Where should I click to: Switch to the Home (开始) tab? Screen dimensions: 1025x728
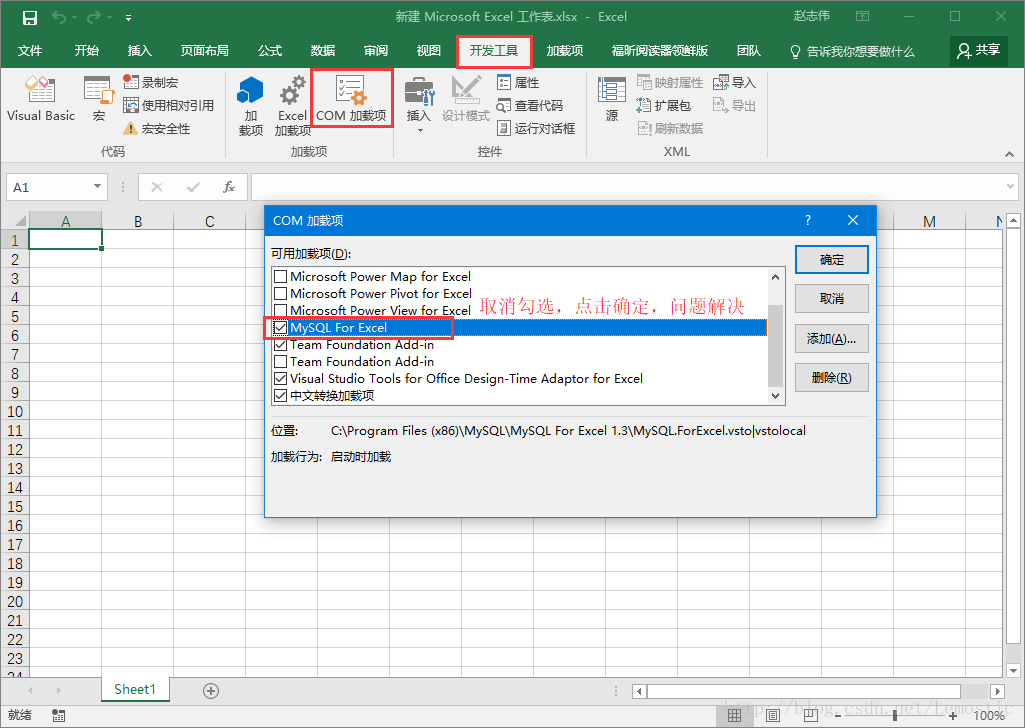[x=86, y=51]
